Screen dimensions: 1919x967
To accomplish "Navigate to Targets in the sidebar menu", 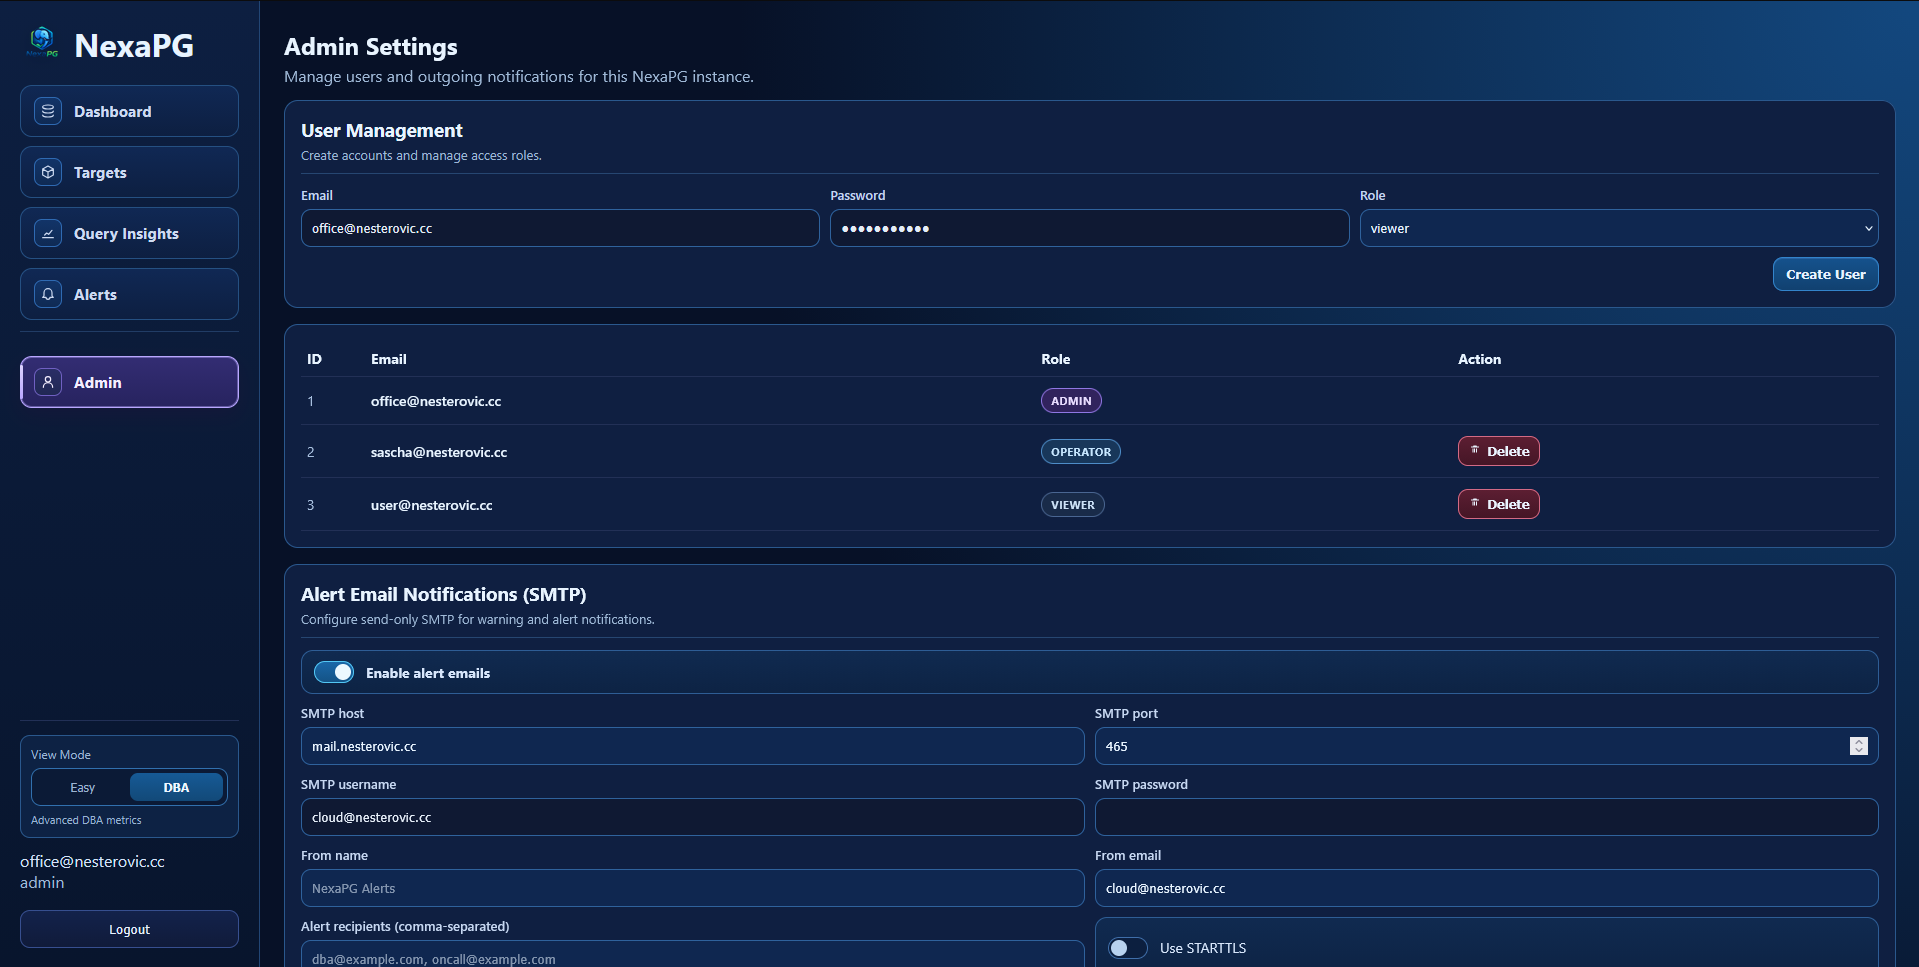I will [x=128, y=171].
